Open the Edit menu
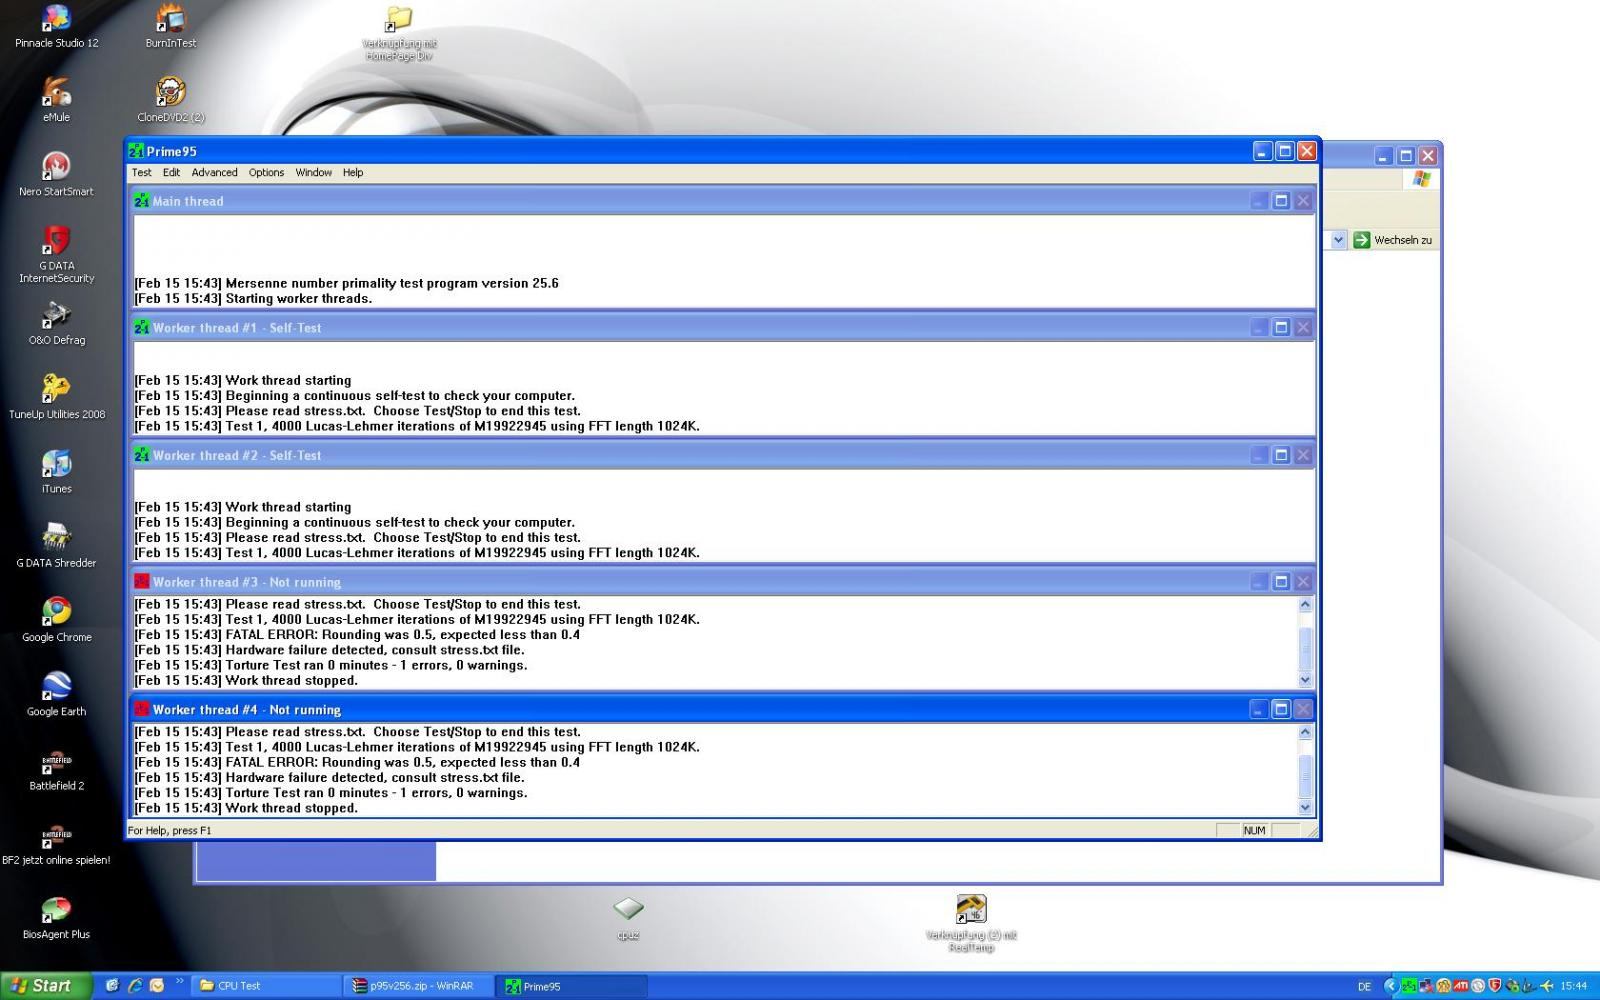Viewport: 1600px width, 1000px height. point(172,172)
